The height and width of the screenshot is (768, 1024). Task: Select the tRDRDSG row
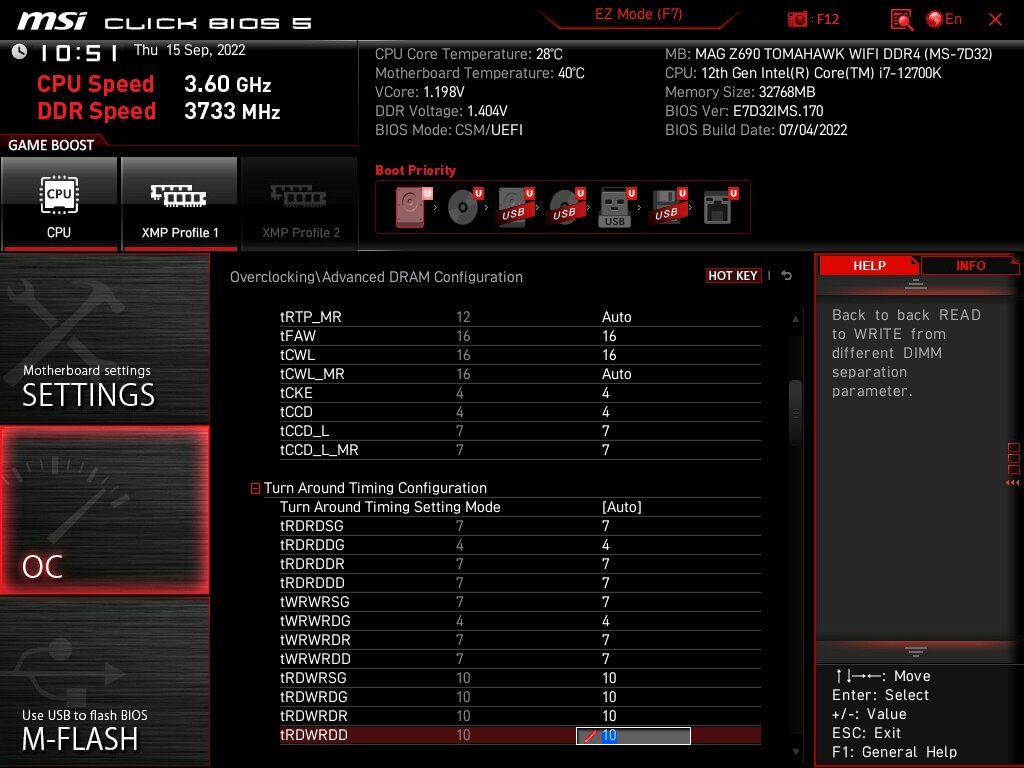520,526
